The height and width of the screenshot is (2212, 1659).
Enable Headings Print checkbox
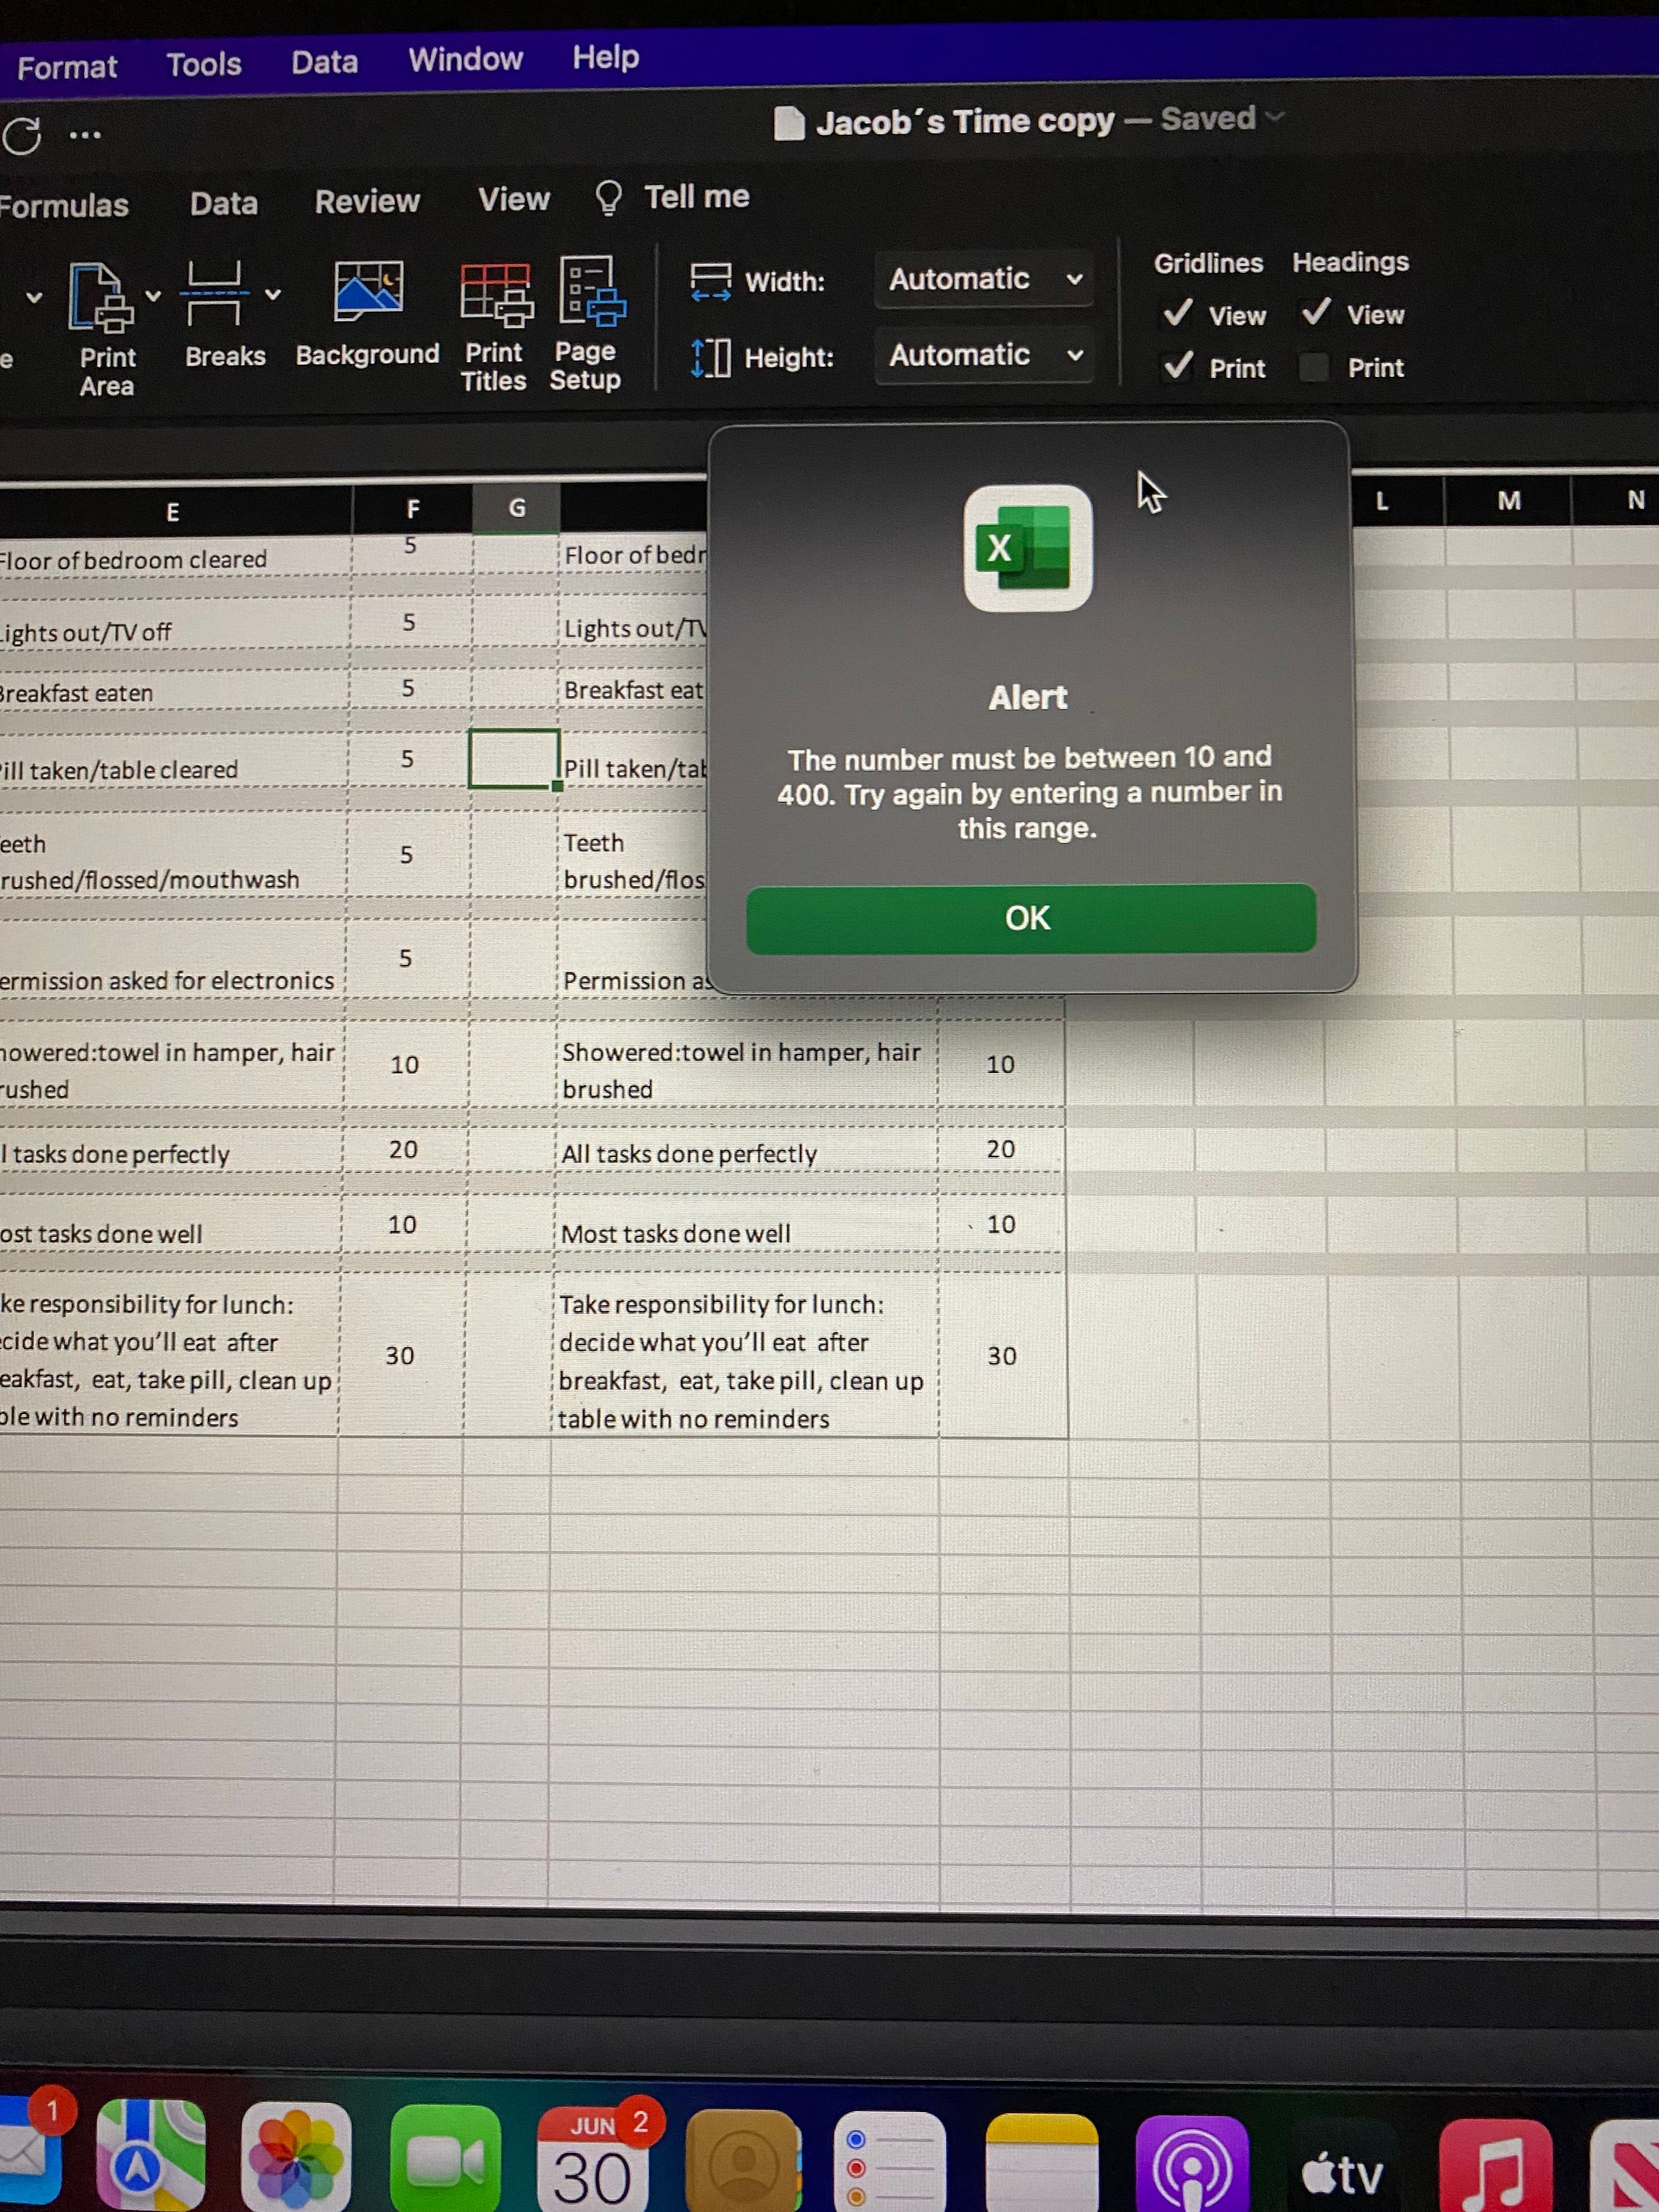tap(1314, 368)
